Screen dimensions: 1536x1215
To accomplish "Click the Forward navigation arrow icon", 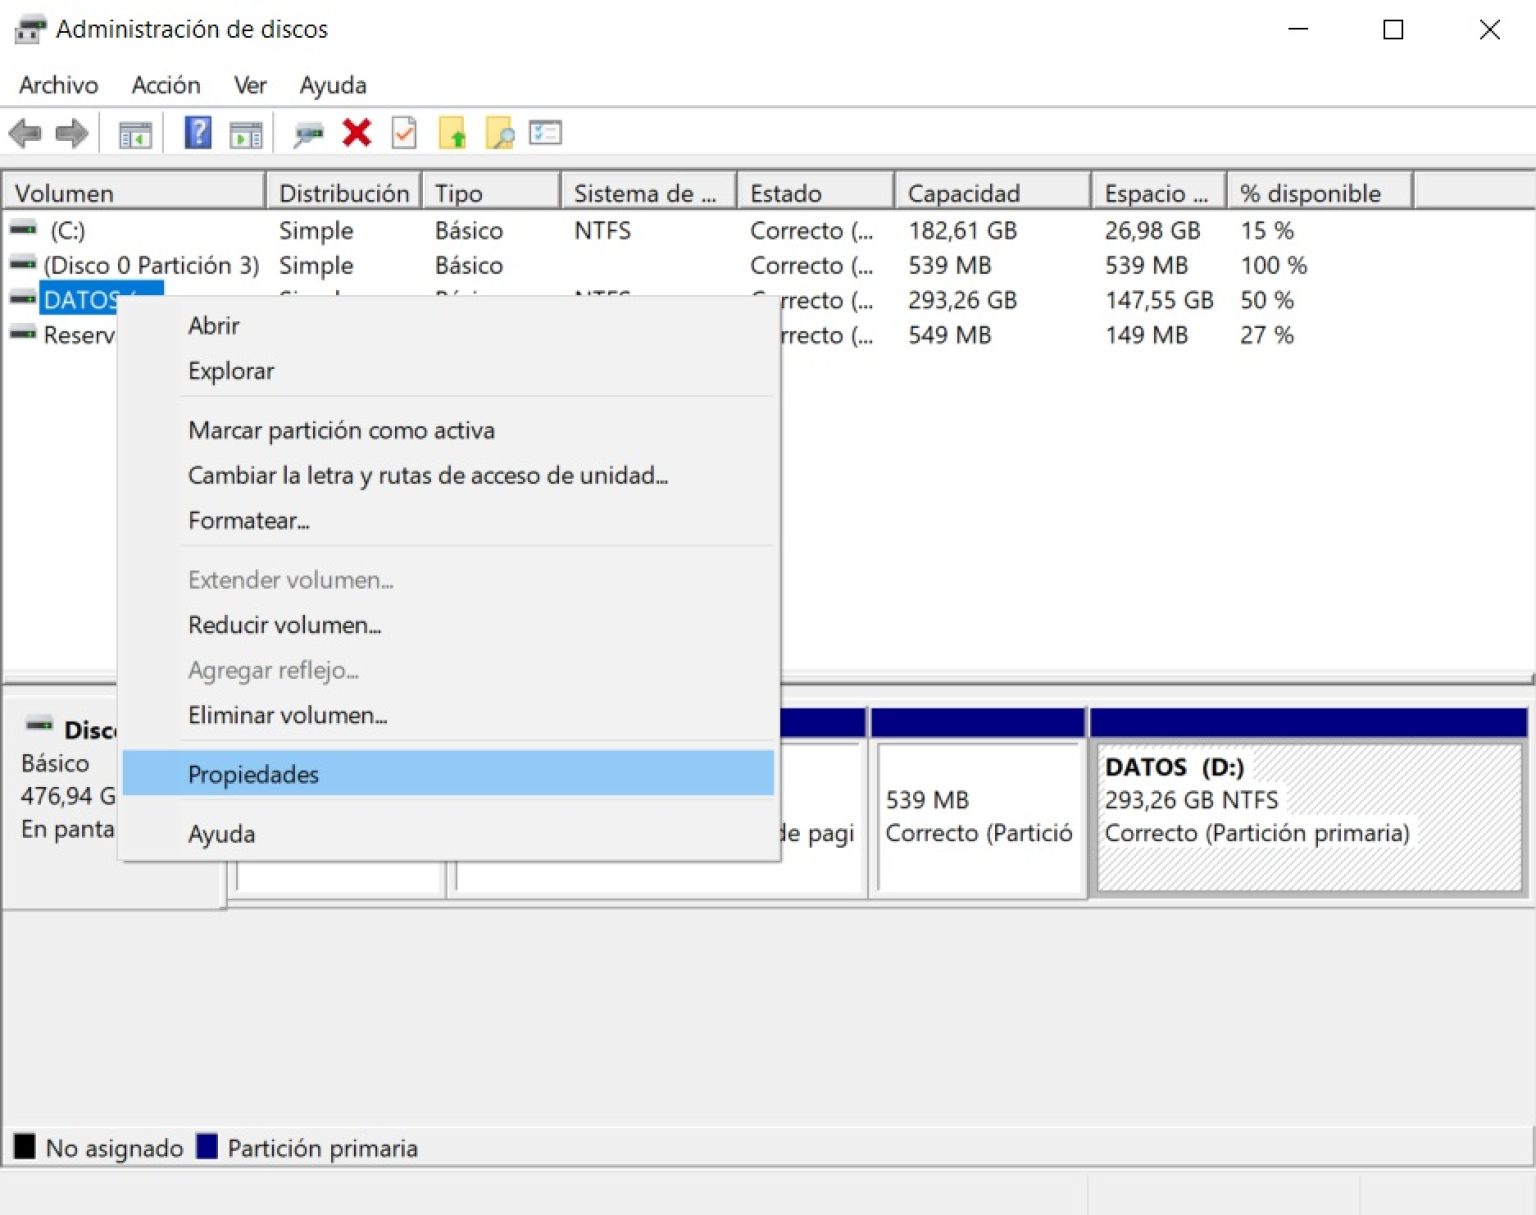I will tap(71, 132).
